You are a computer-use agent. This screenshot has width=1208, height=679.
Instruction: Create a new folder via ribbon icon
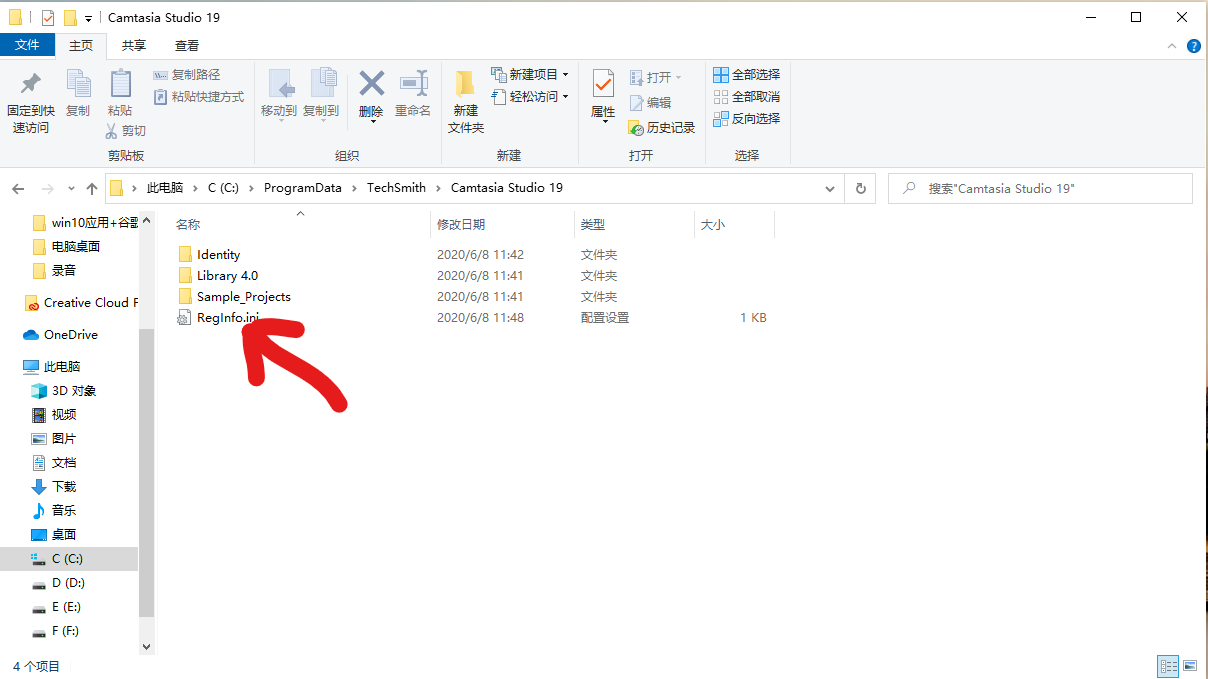[x=465, y=90]
